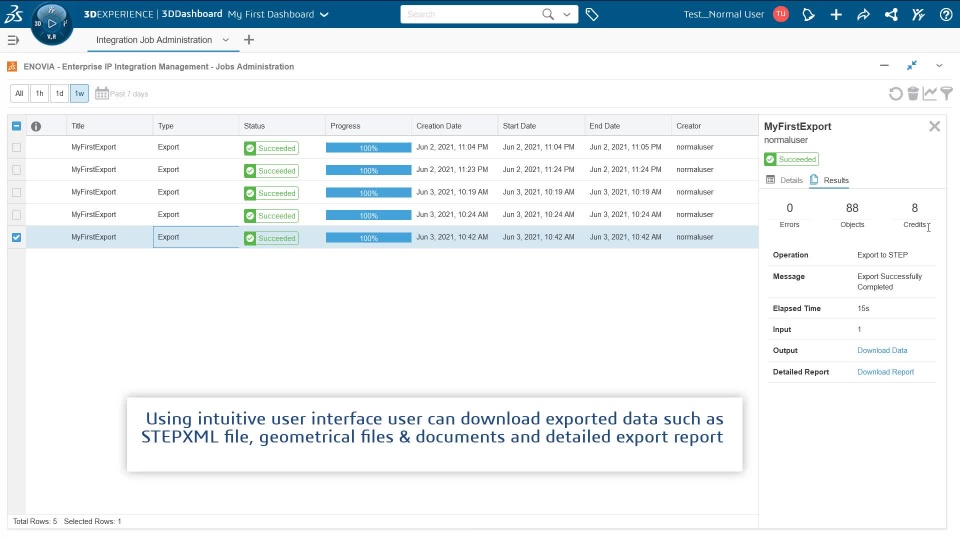The image size is (960, 540).
Task: Open the widget options chevron menu
Action: 939,66
